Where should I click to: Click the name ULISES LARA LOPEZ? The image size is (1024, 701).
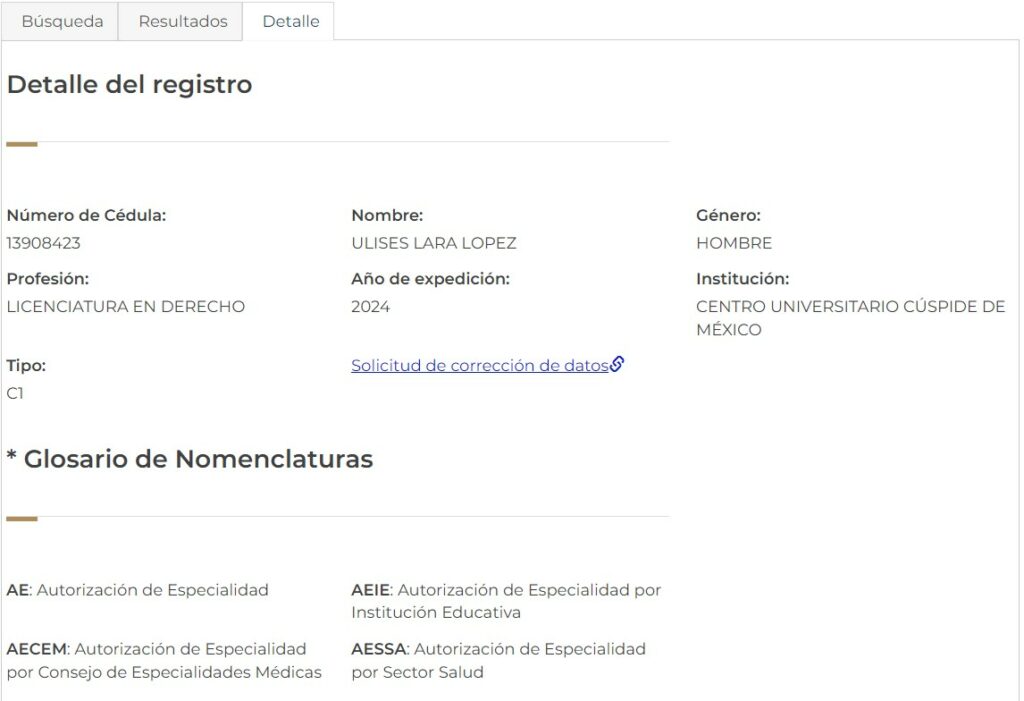pyautogui.click(x=434, y=243)
